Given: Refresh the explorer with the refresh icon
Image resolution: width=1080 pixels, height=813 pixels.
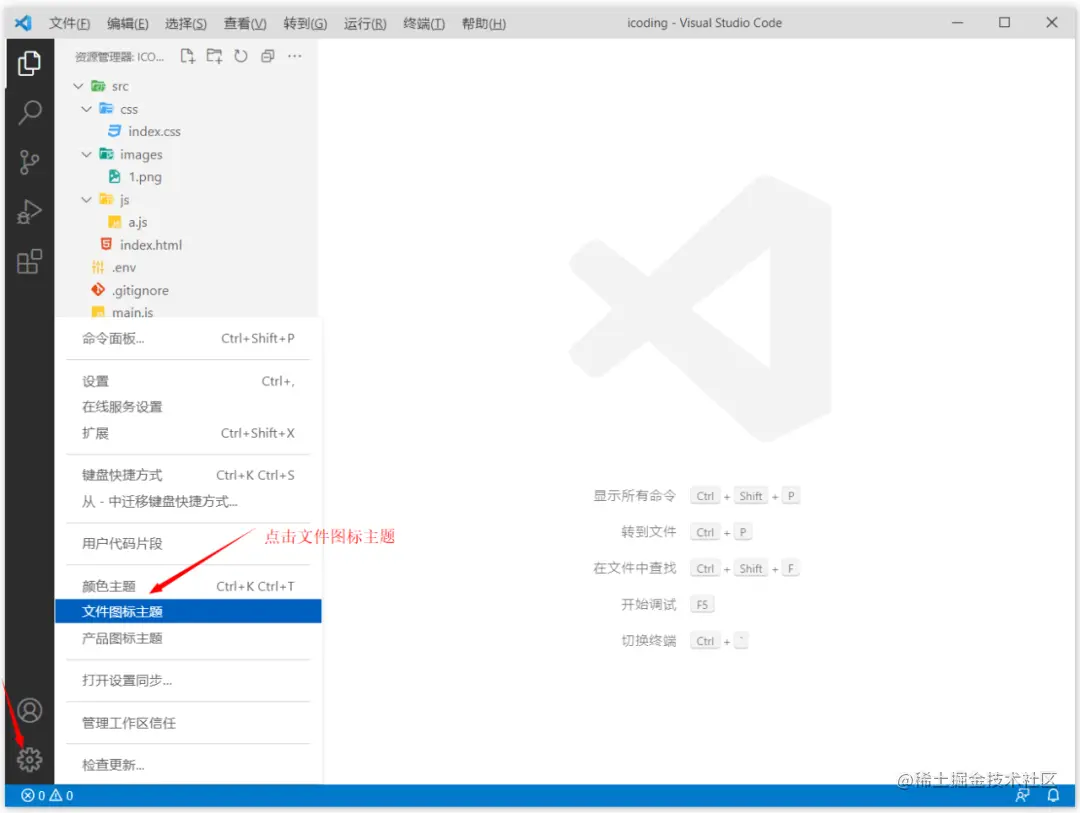Looking at the screenshot, I should pos(240,56).
